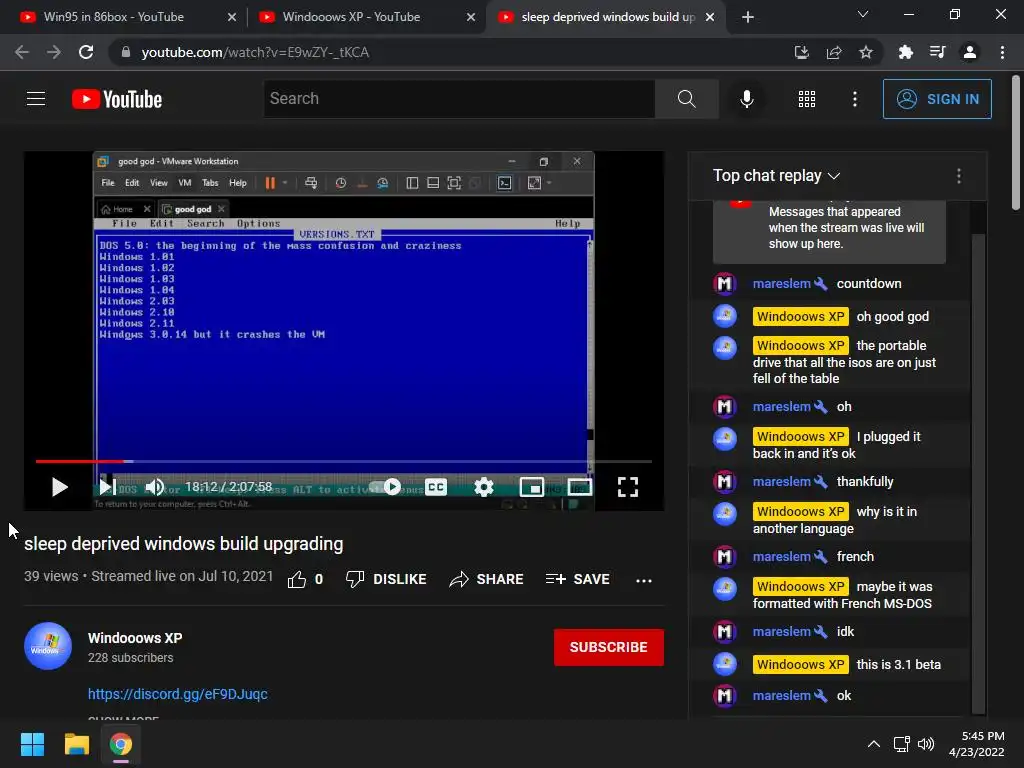Click the DISLIKE button

pyautogui.click(x=386, y=579)
